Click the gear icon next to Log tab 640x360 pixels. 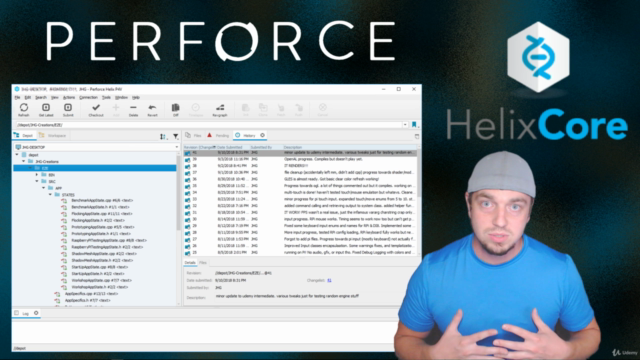point(36,313)
